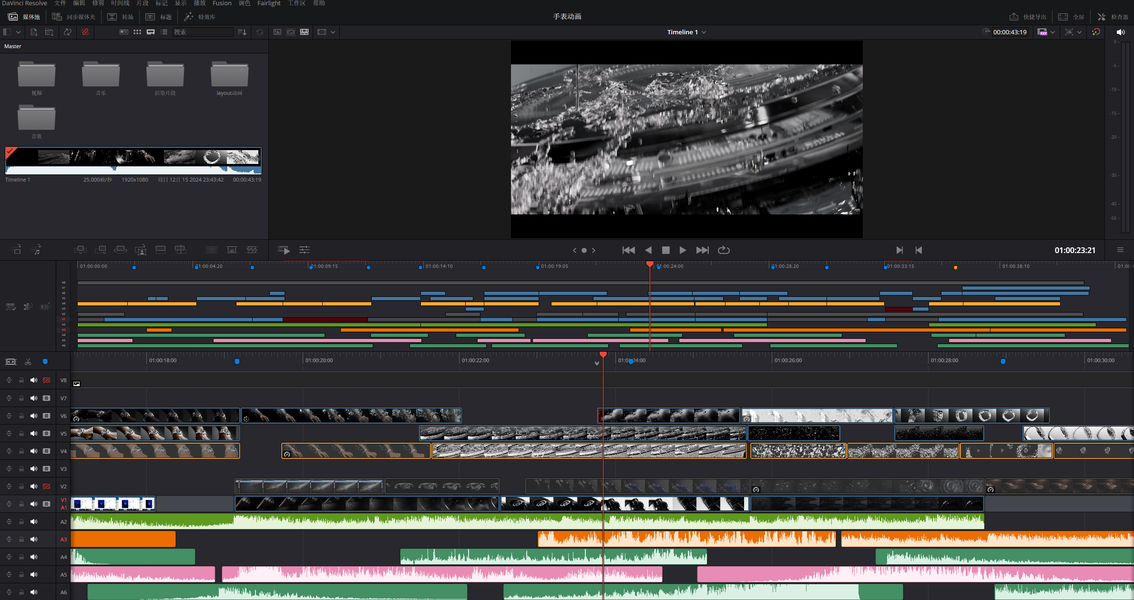Click the Full Screen (全屏) button
Image resolution: width=1134 pixels, height=600 pixels.
(x=1072, y=17)
